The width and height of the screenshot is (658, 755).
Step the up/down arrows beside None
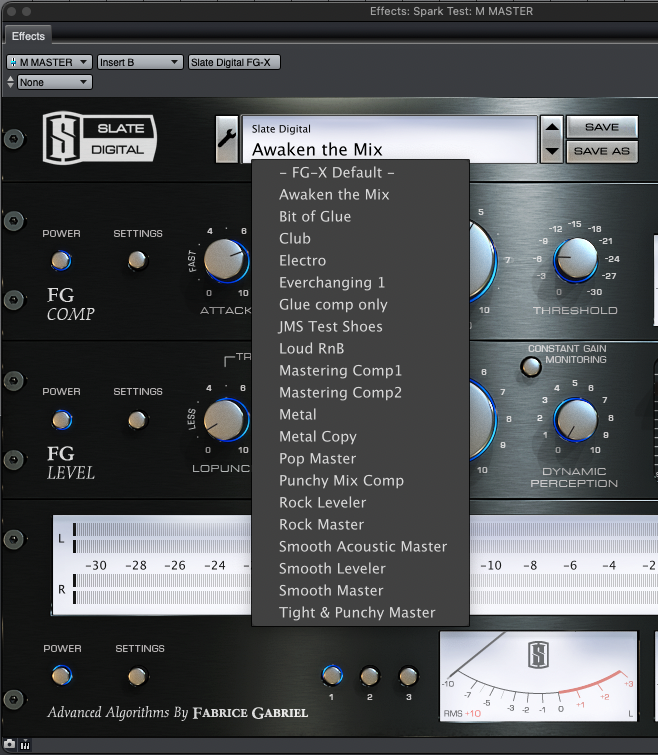pos(11,82)
